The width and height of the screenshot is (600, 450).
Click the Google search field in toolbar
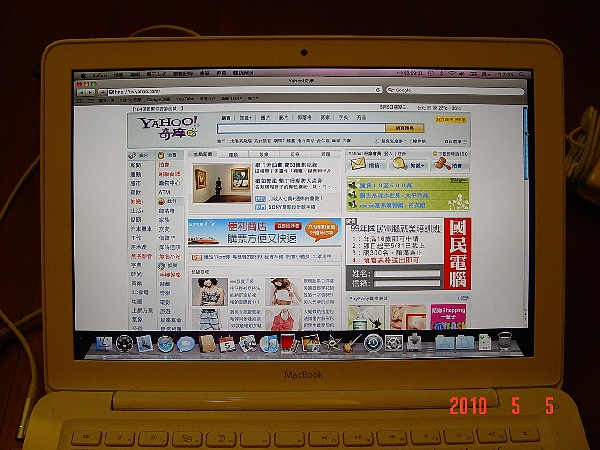[455, 90]
